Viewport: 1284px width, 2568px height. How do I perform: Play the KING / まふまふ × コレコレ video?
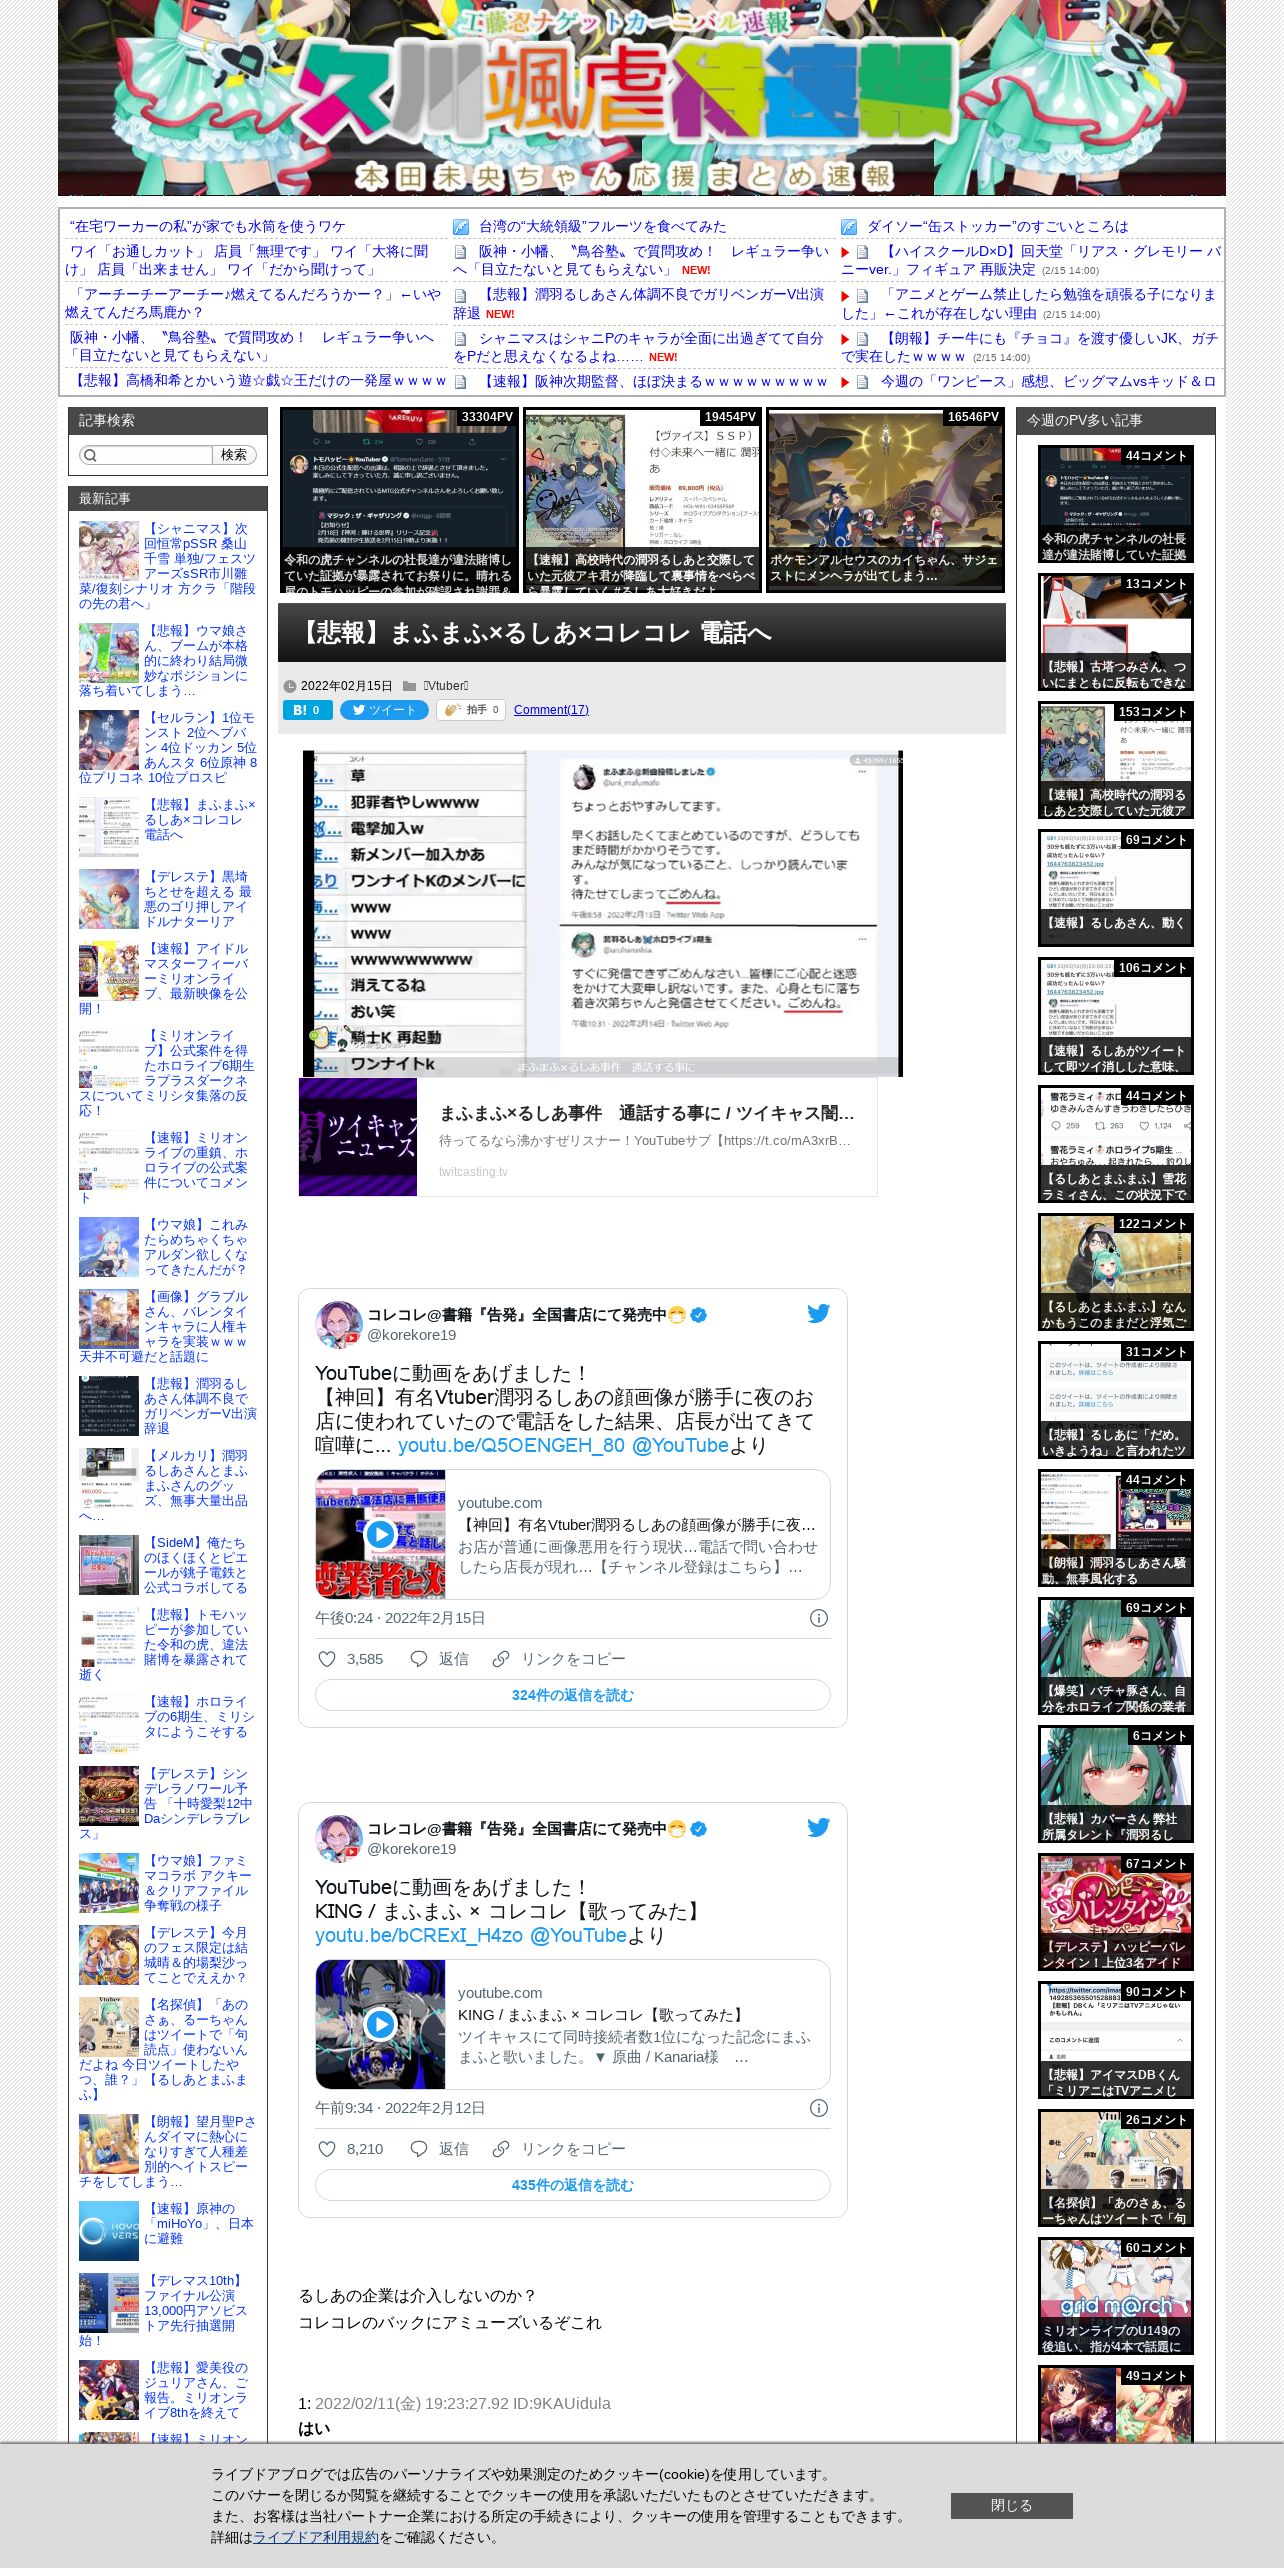(x=380, y=2024)
